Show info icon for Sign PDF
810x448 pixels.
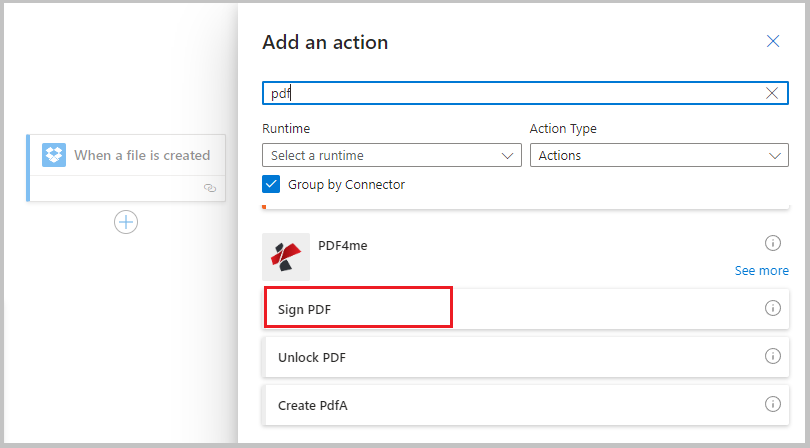point(772,308)
